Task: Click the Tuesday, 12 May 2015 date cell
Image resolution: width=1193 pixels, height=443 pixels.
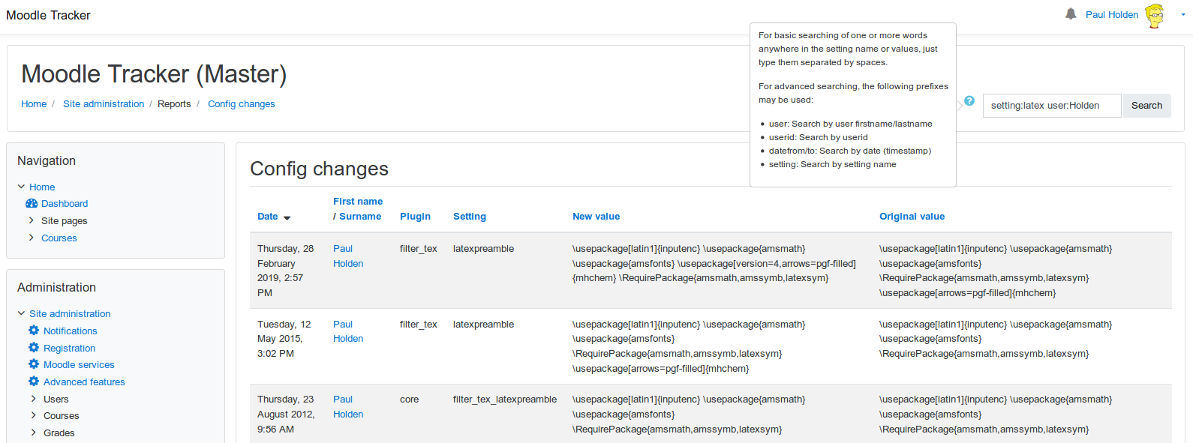Action: (284, 339)
